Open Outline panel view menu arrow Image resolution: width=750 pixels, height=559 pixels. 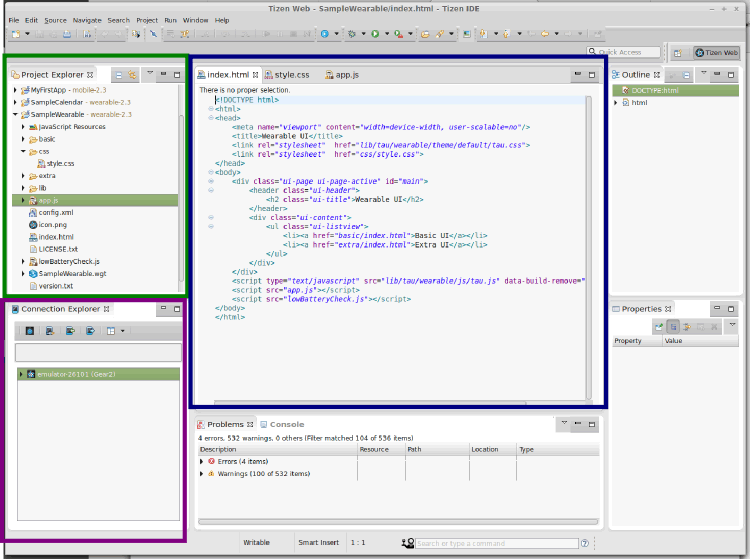704,73
